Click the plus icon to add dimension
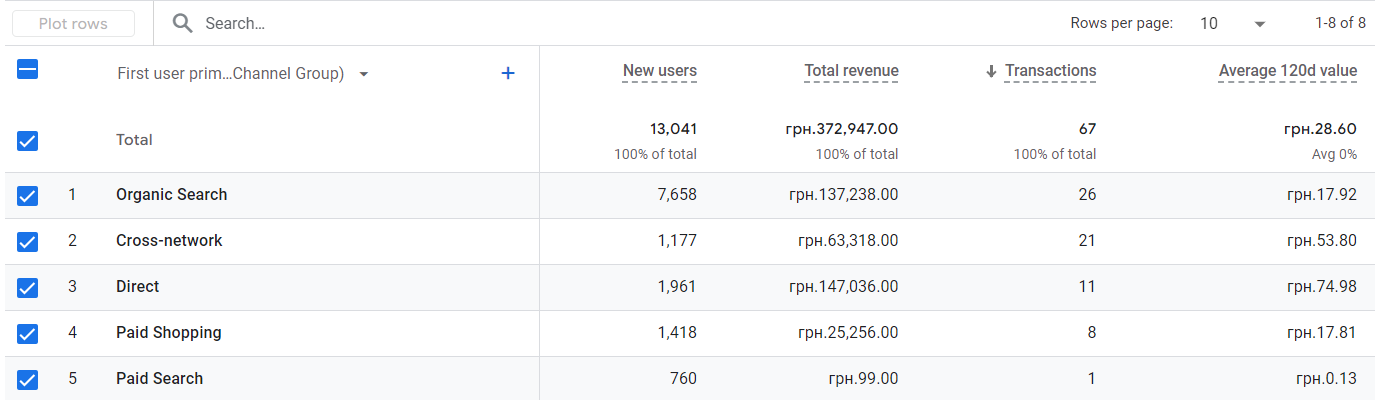This screenshot has height=400, width=1377. coord(508,73)
